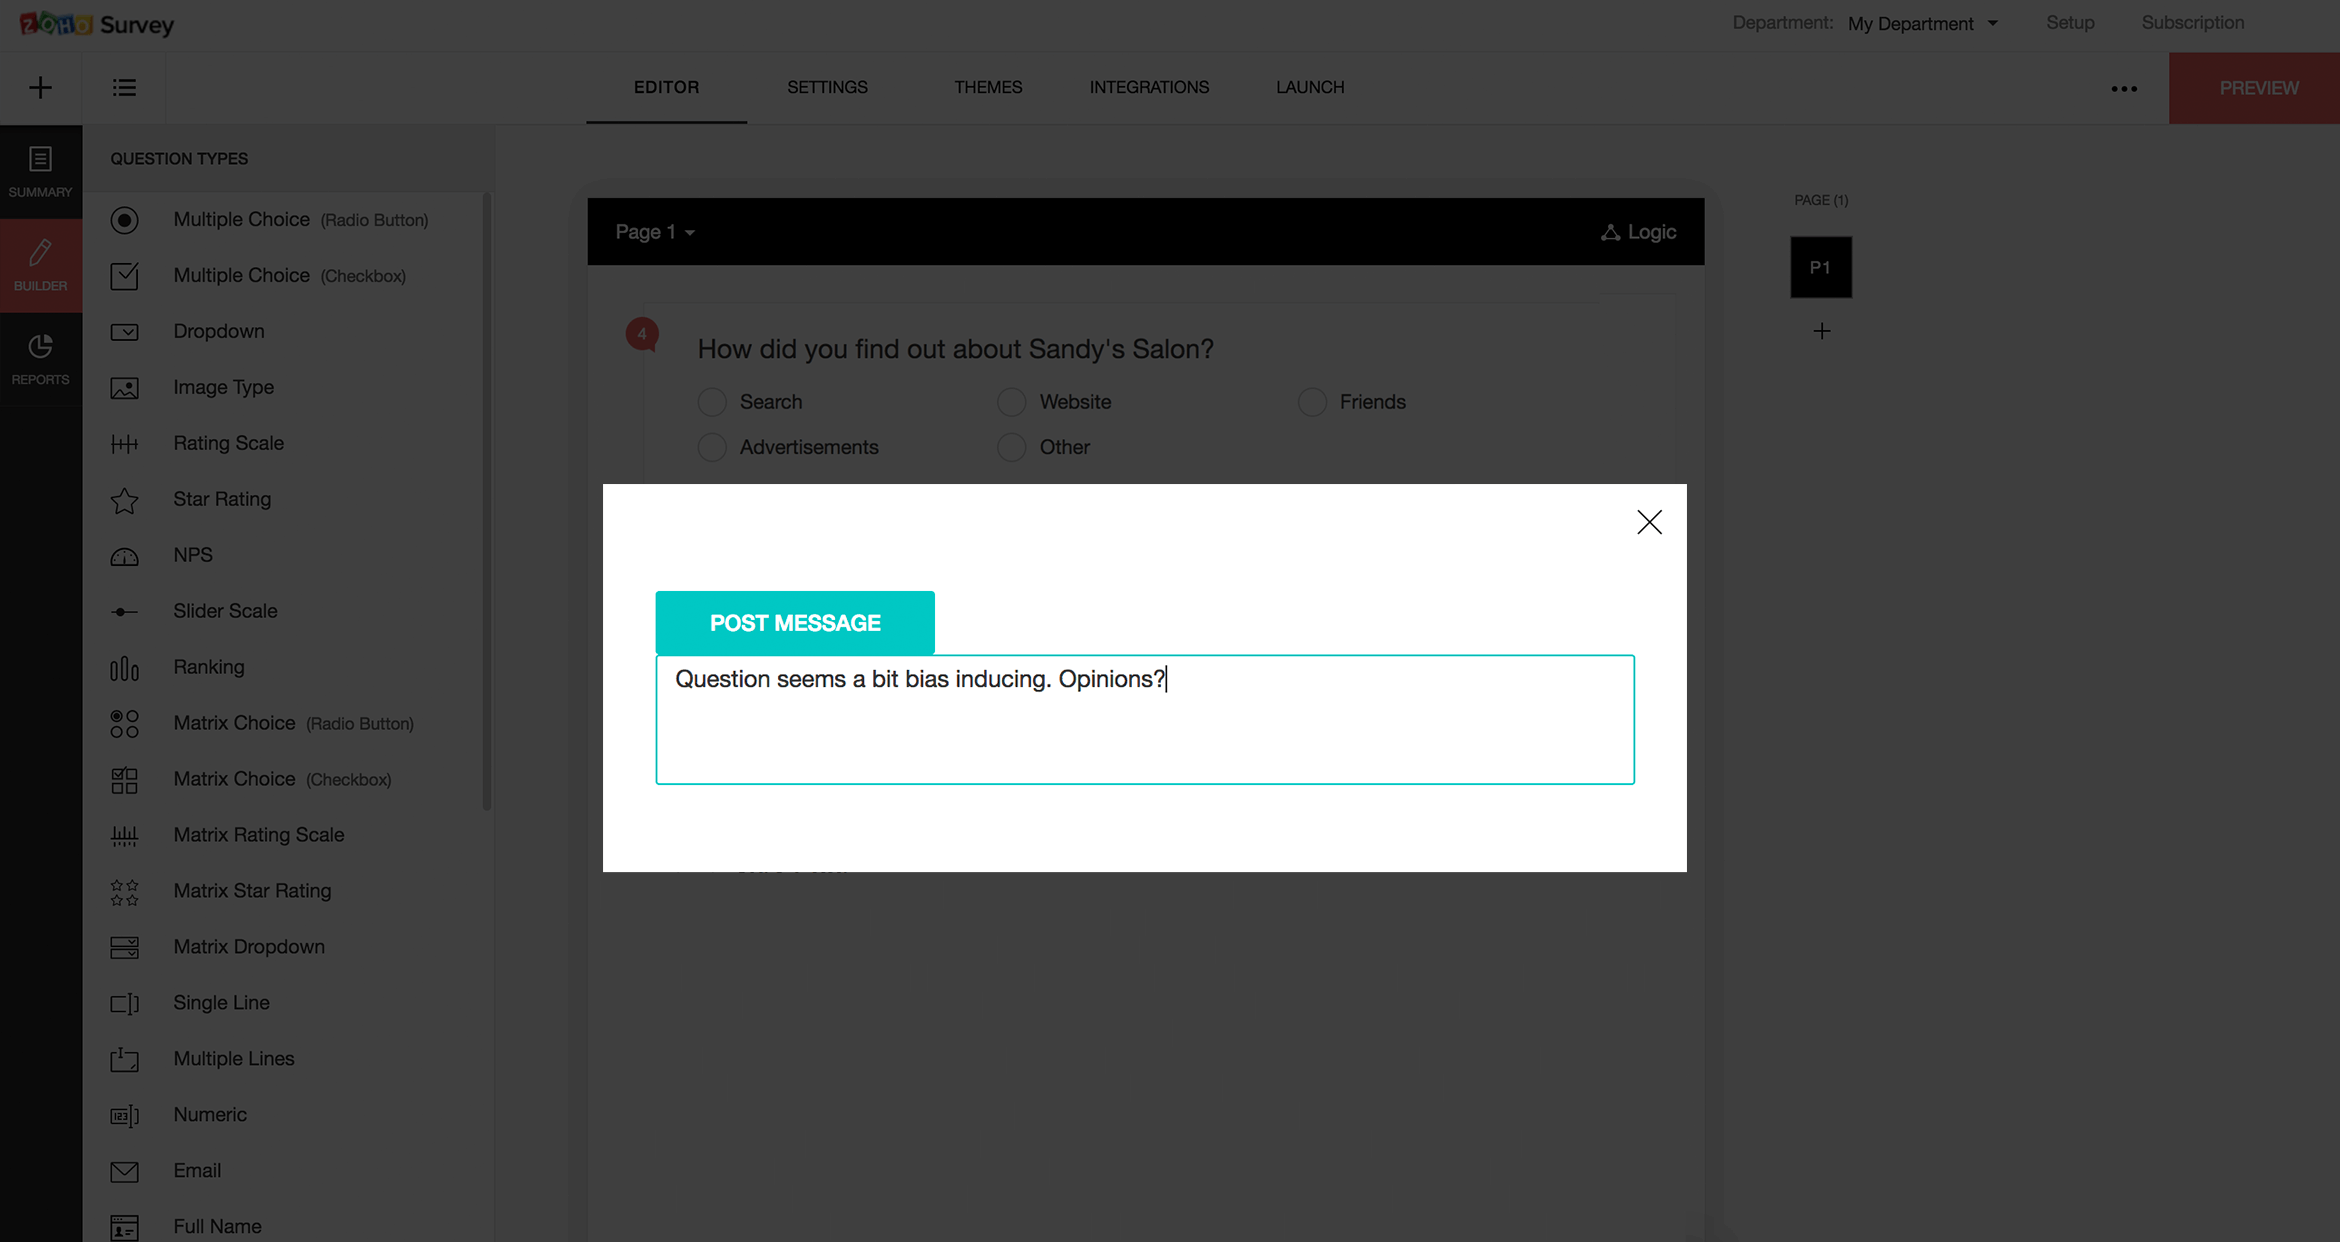Click the question title about Sandy's Salon
Screen dimensions: 2340x1242
(955, 349)
